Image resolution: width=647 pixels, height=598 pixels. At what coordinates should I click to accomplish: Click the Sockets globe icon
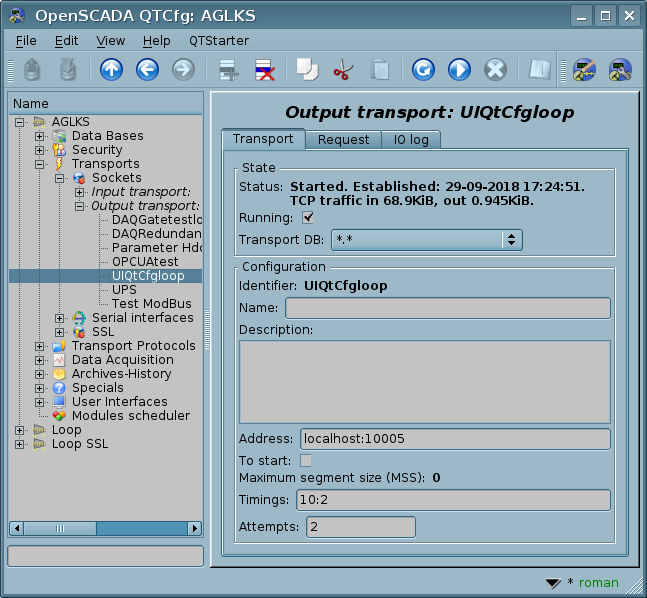pyautogui.click(x=79, y=178)
